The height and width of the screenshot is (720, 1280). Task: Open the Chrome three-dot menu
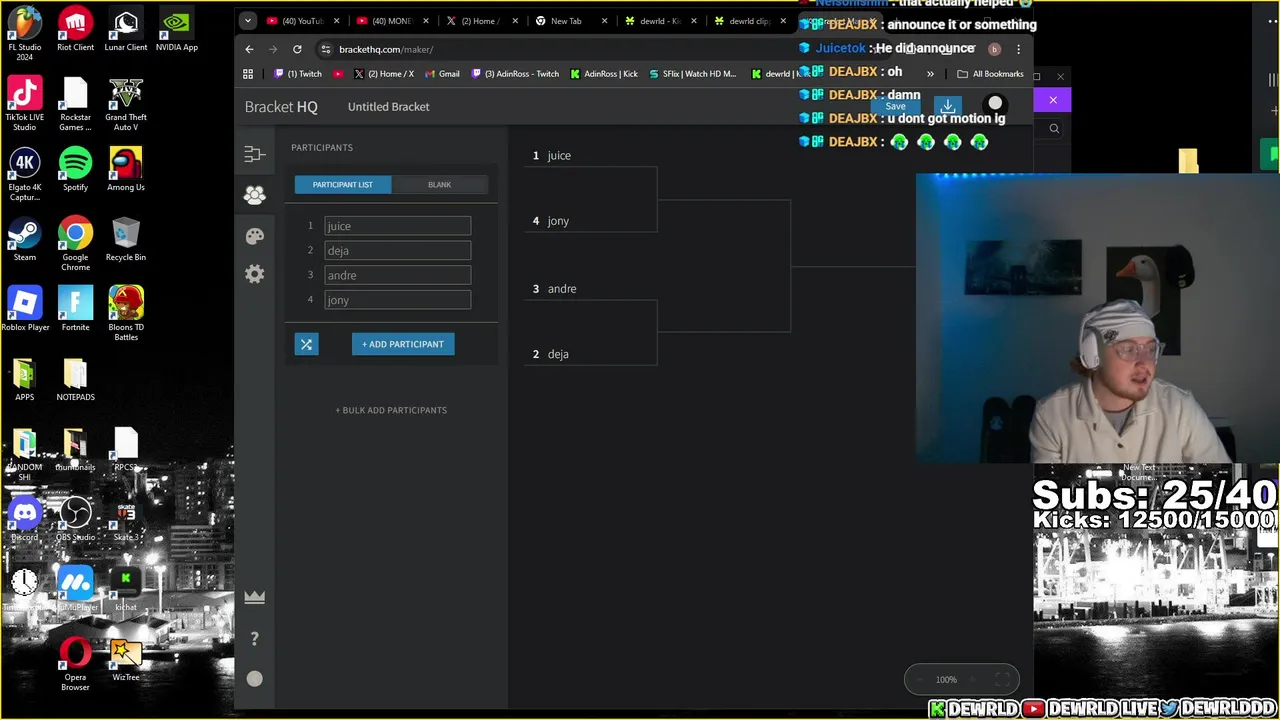tap(1018, 49)
